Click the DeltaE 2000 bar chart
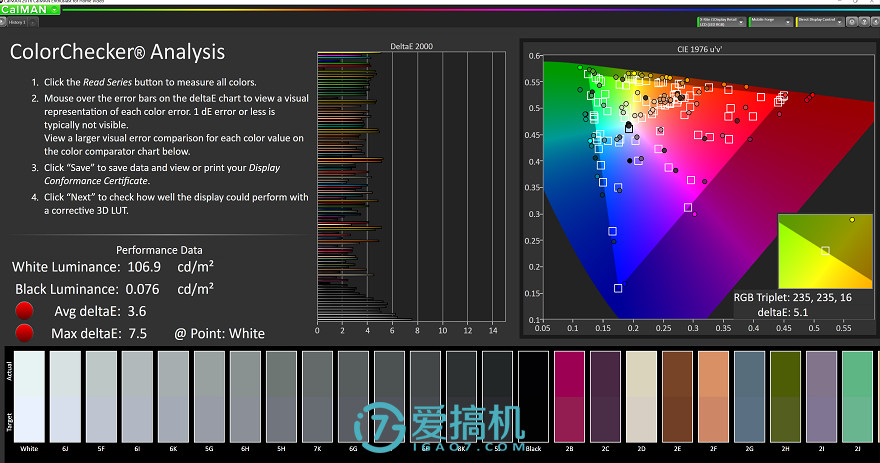Image resolution: width=880 pixels, height=463 pixels. pyautogui.click(x=411, y=186)
